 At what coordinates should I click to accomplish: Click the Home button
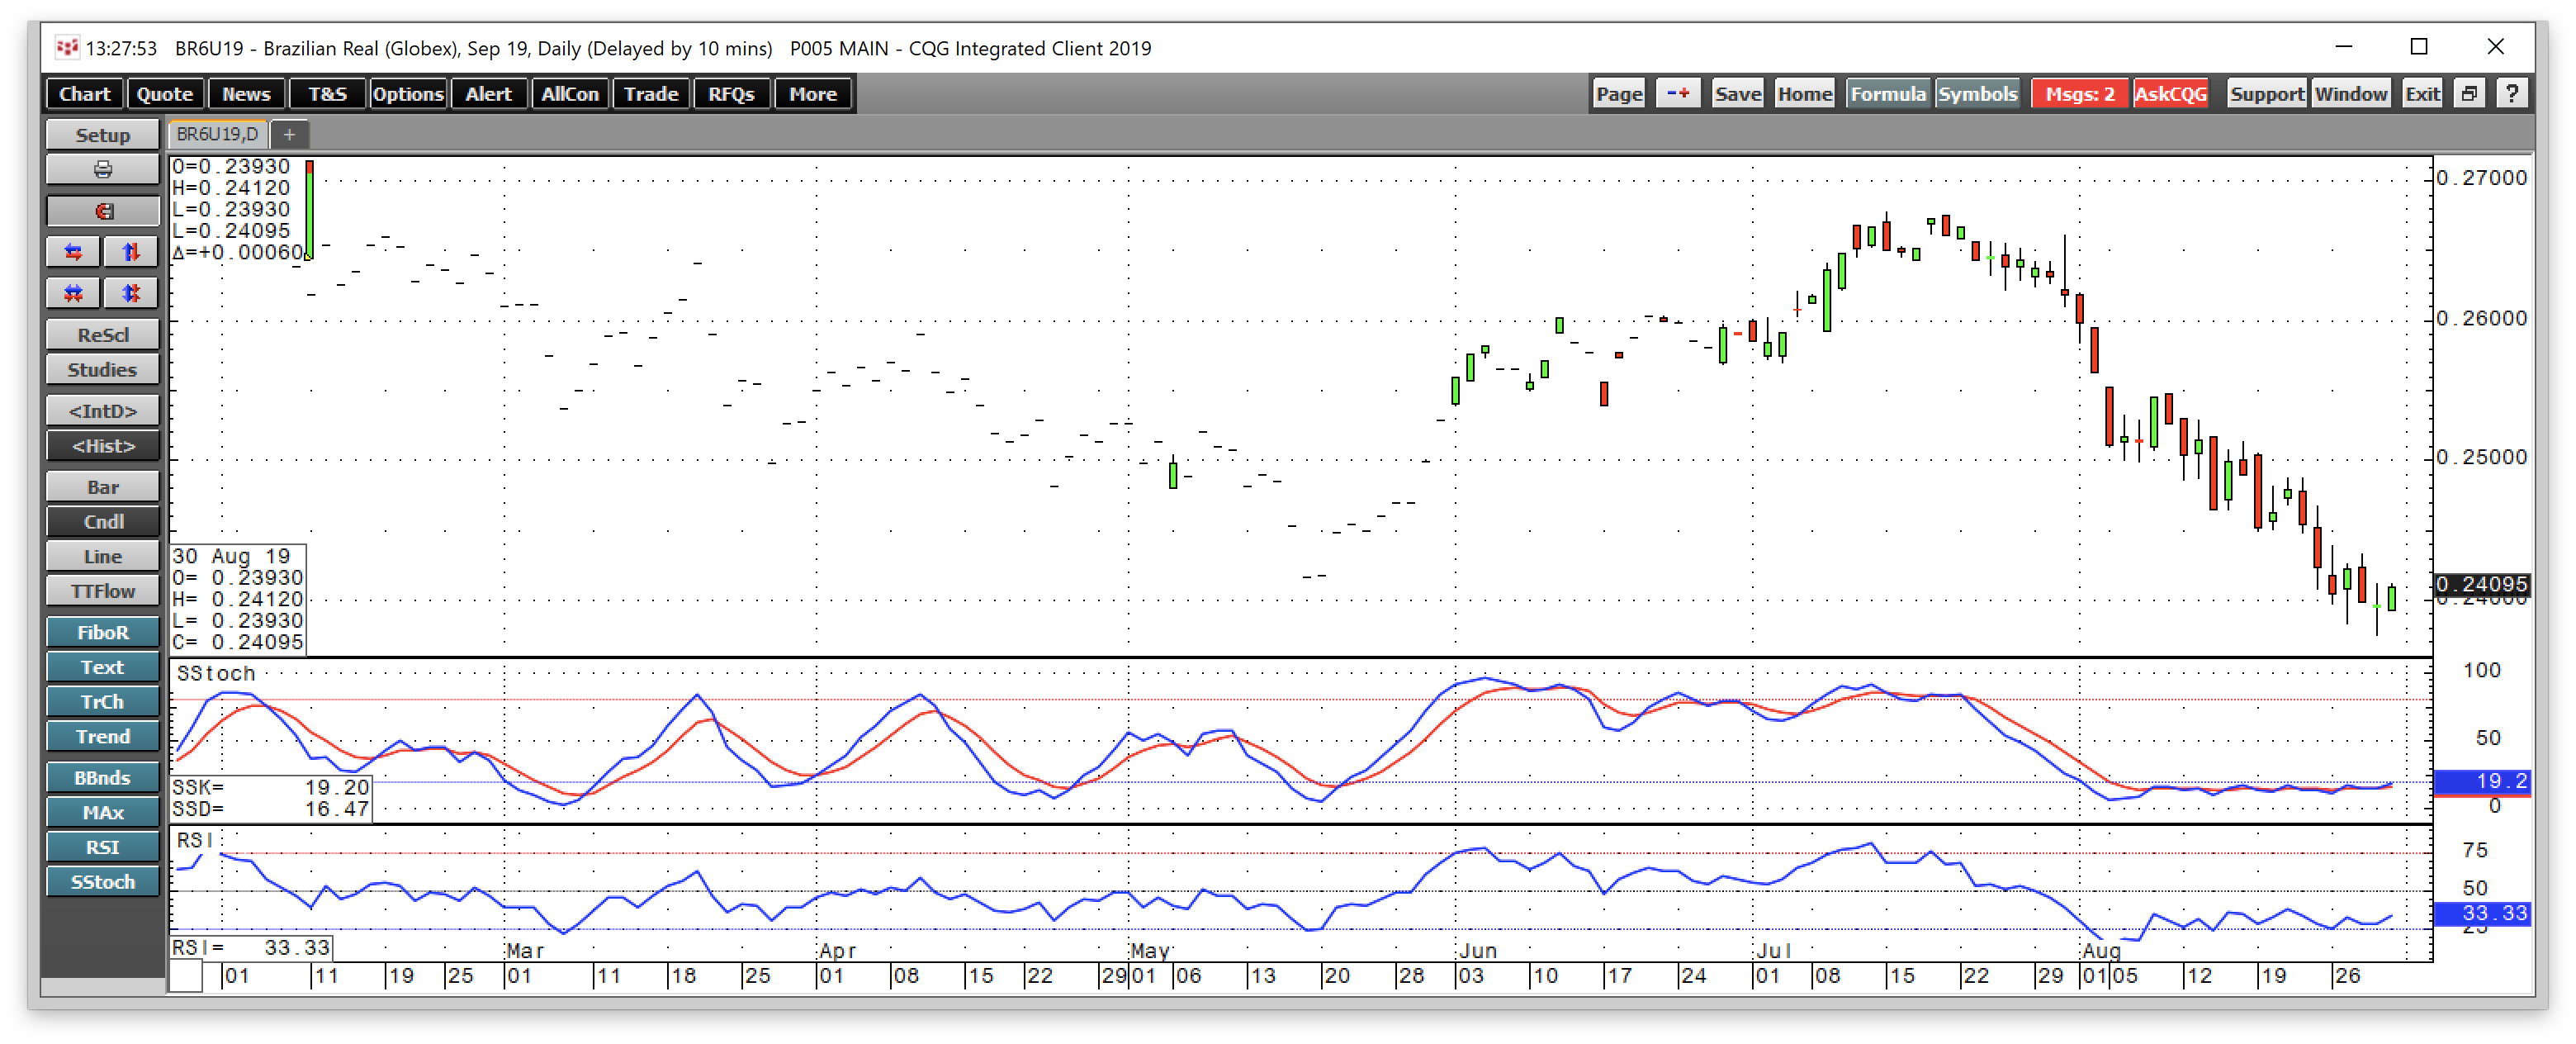click(x=1805, y=94)
